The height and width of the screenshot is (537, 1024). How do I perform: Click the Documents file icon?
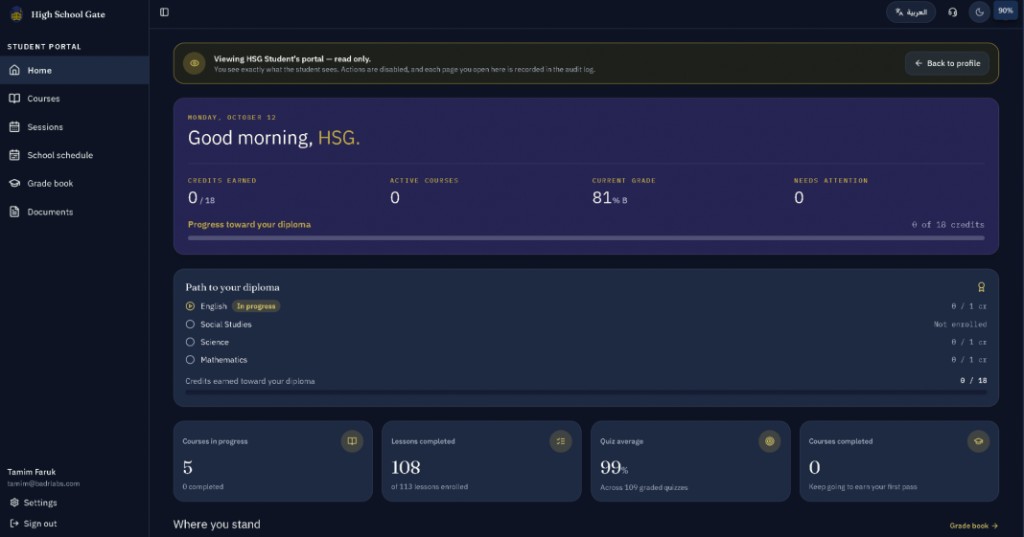coord(14,212)
